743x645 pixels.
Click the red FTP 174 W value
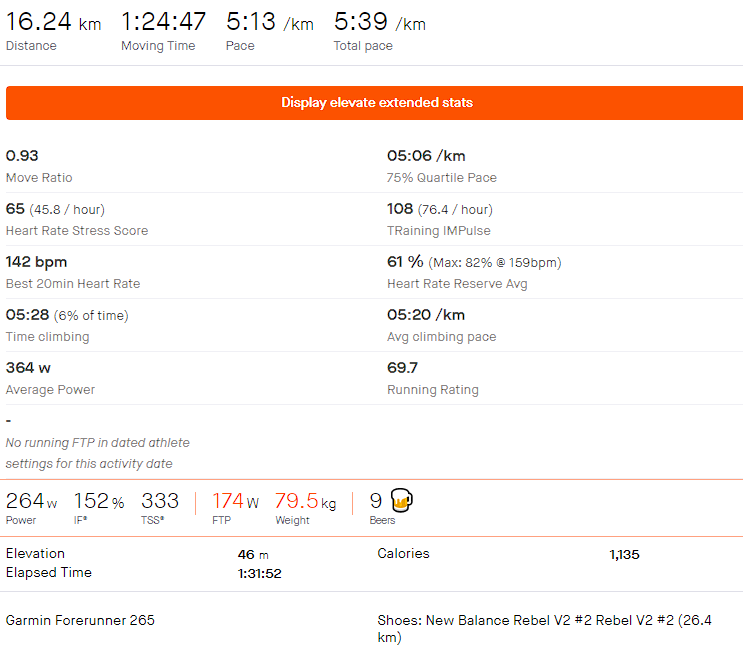pos(235,501)
